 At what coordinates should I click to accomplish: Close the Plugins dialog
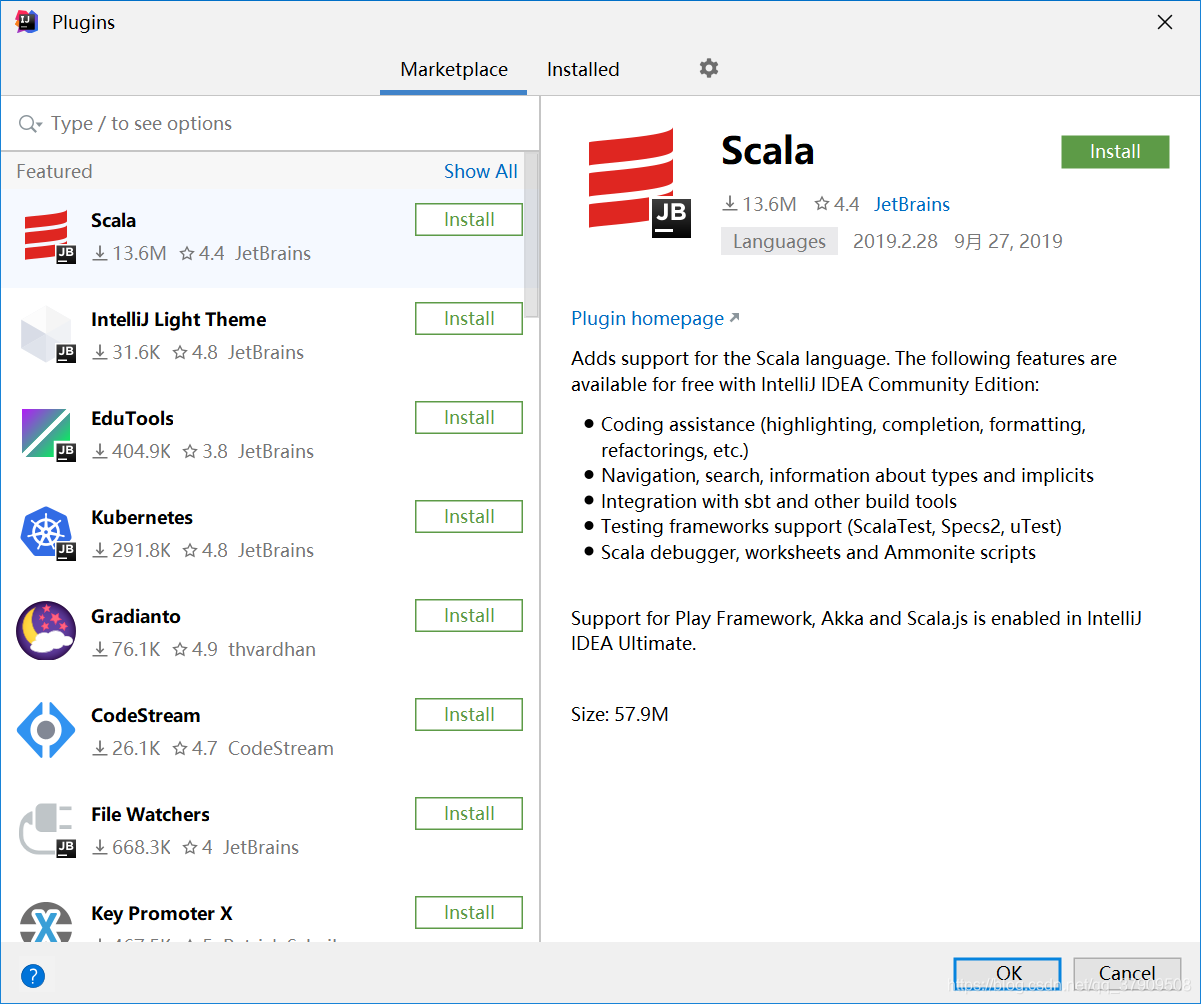tap(1165, 22)
